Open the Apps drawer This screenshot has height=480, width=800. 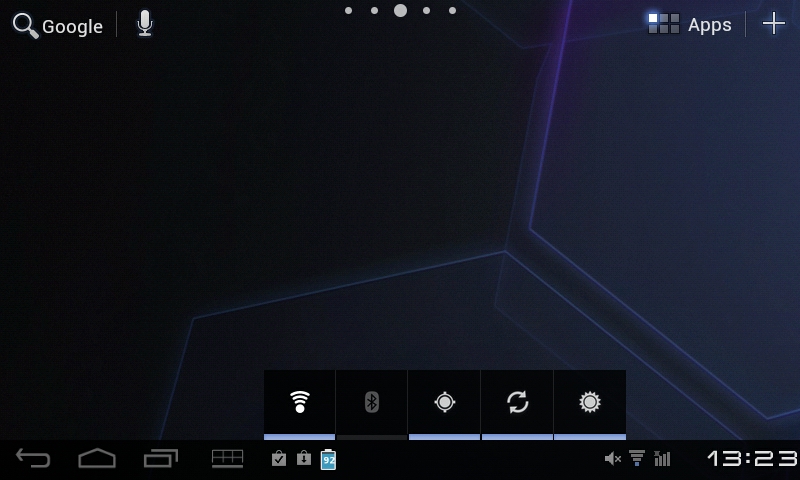[689, 24]
